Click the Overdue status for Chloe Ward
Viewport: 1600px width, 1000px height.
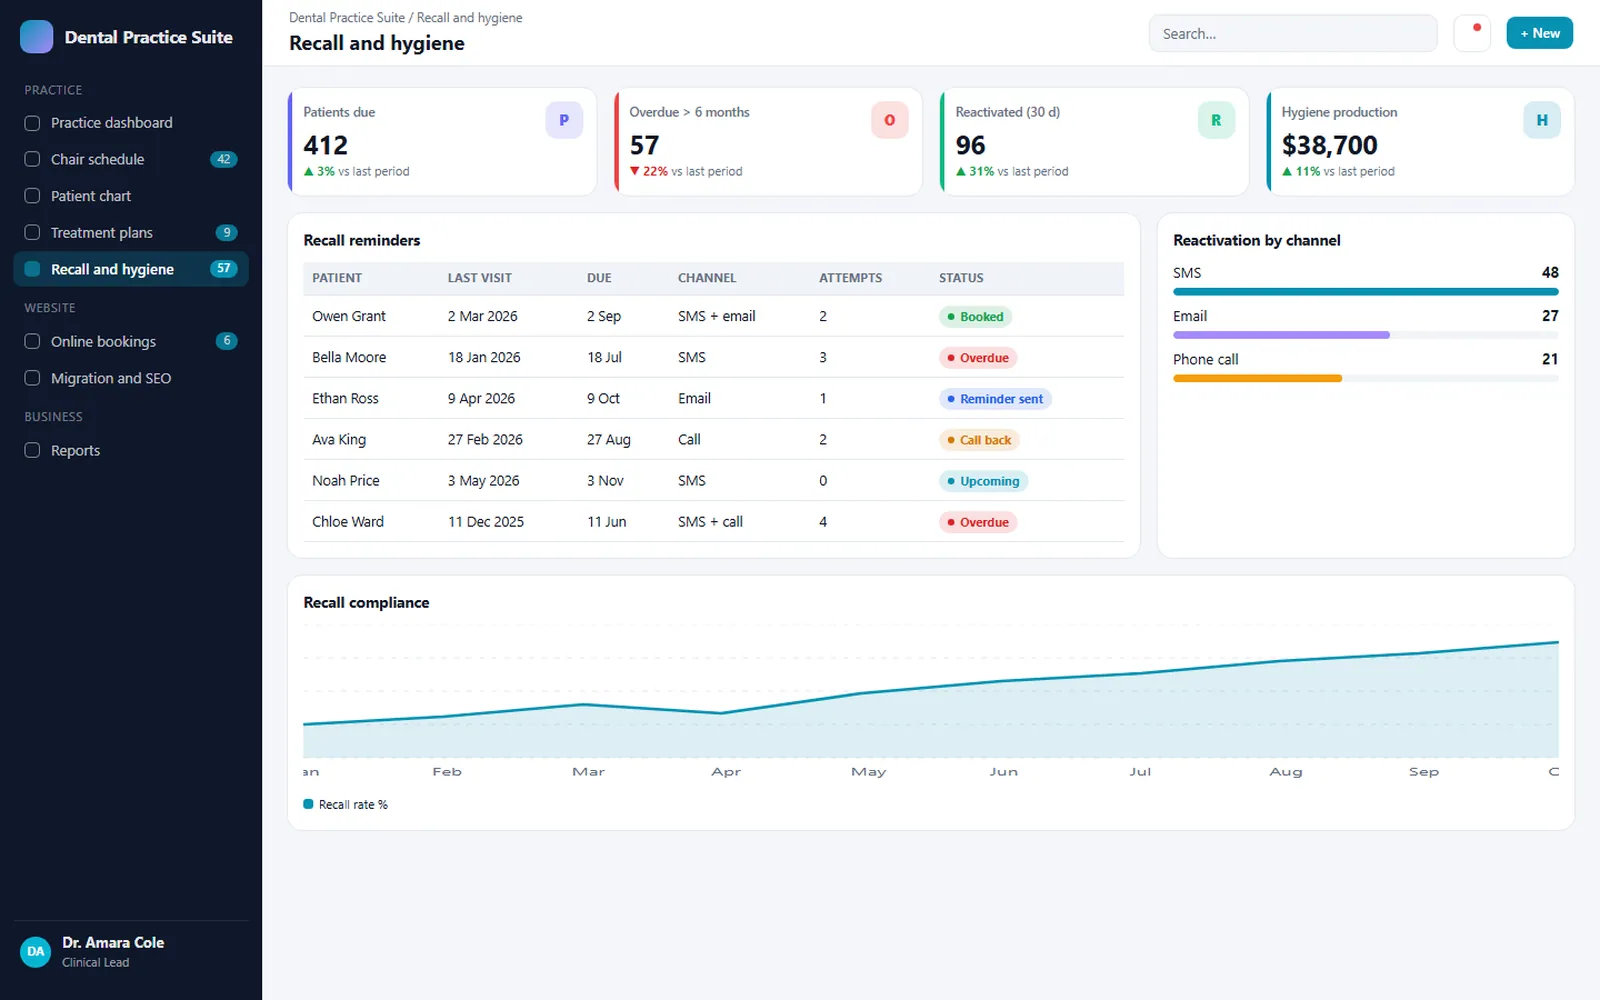[x=978, y=523]
